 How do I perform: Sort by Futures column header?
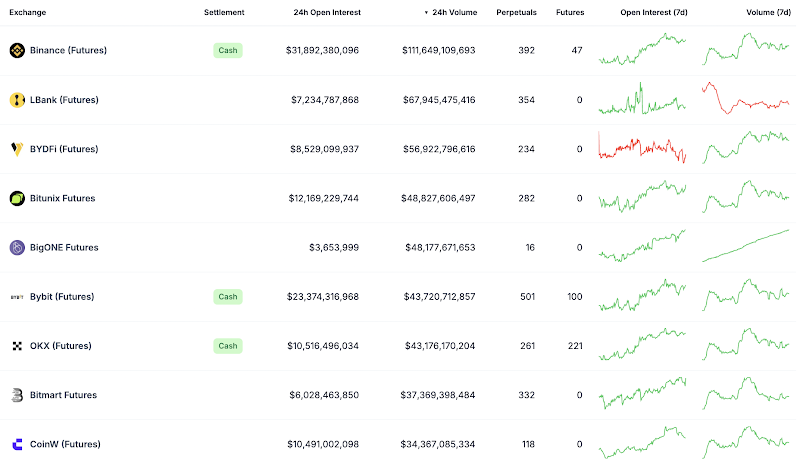pos(570,12)
